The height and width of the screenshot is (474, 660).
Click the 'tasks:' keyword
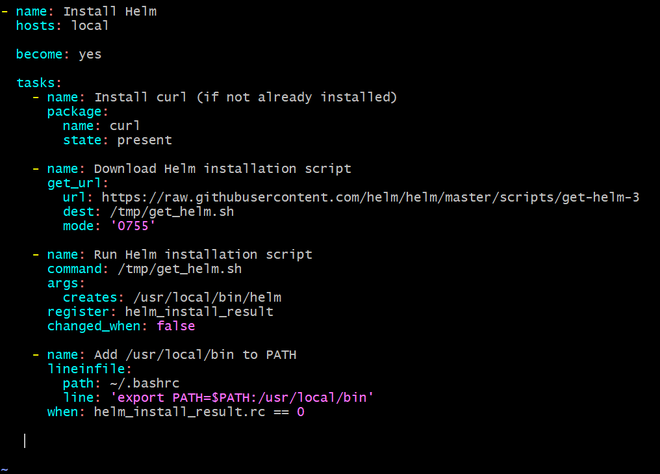(39, 83)
